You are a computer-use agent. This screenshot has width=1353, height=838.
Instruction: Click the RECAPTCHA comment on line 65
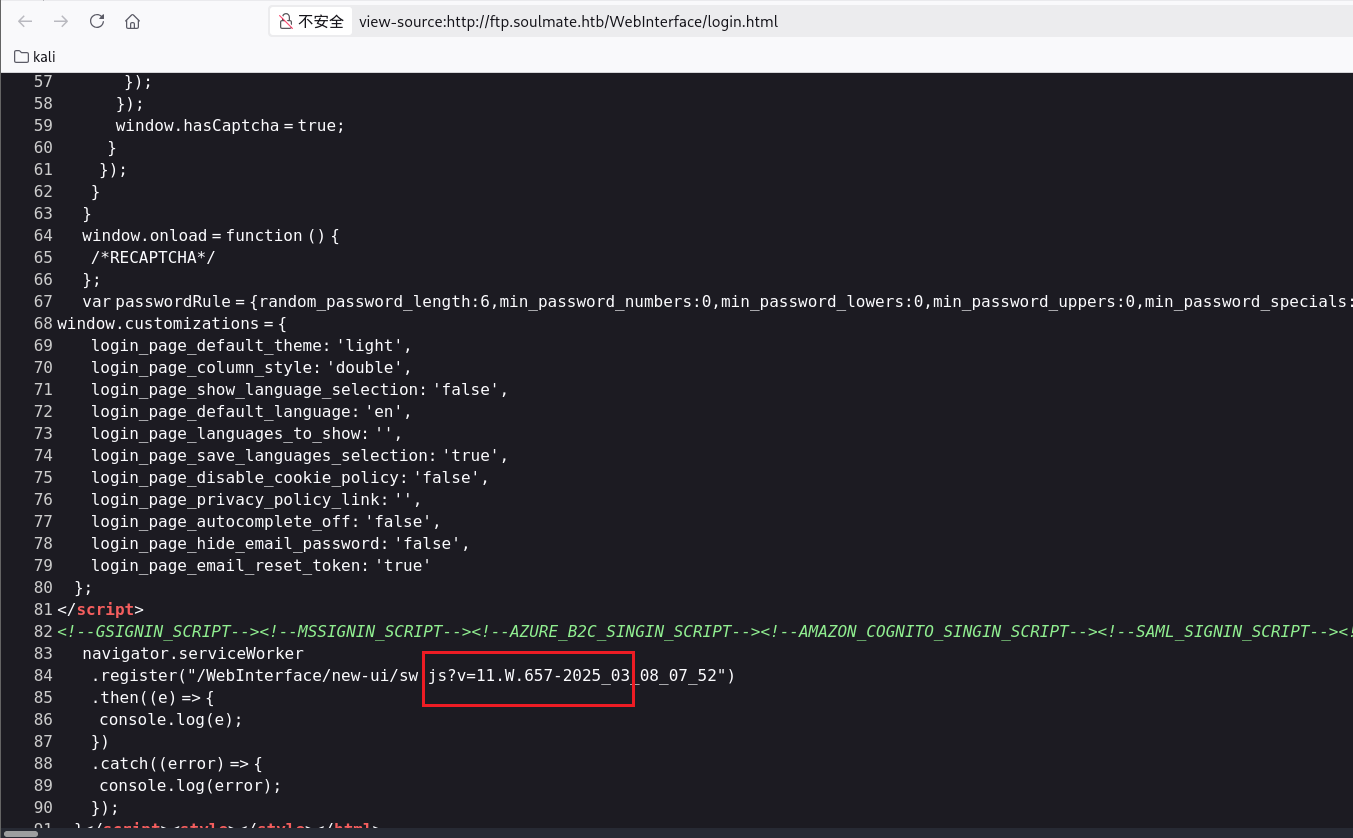[x=153, y=258]
